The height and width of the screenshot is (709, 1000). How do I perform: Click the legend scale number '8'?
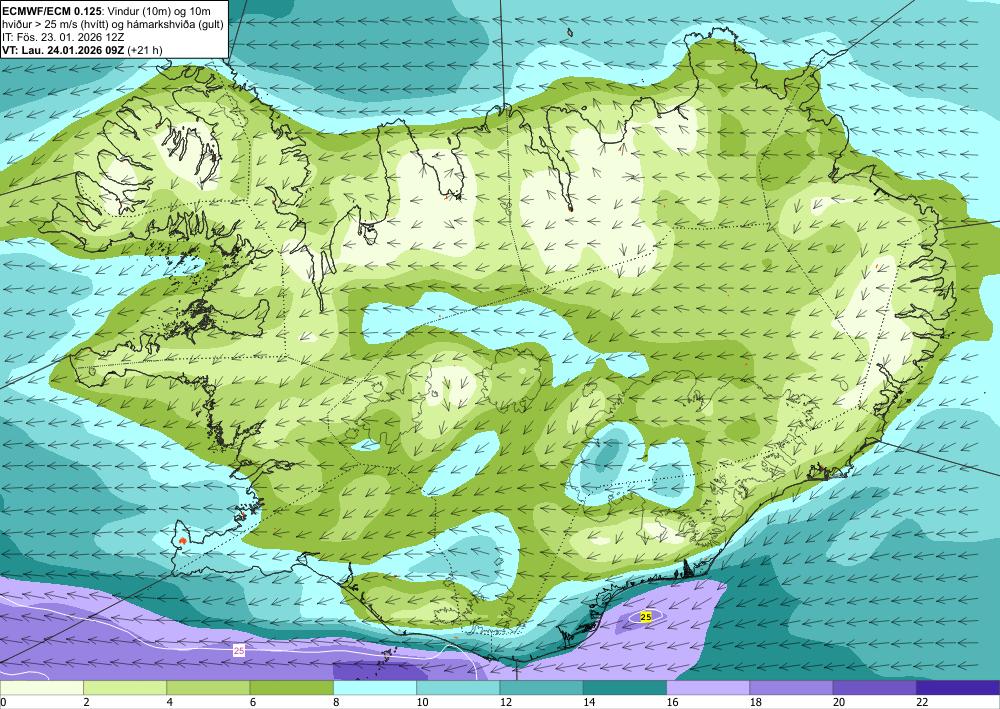pyautogui.click(x=336, y=702)
